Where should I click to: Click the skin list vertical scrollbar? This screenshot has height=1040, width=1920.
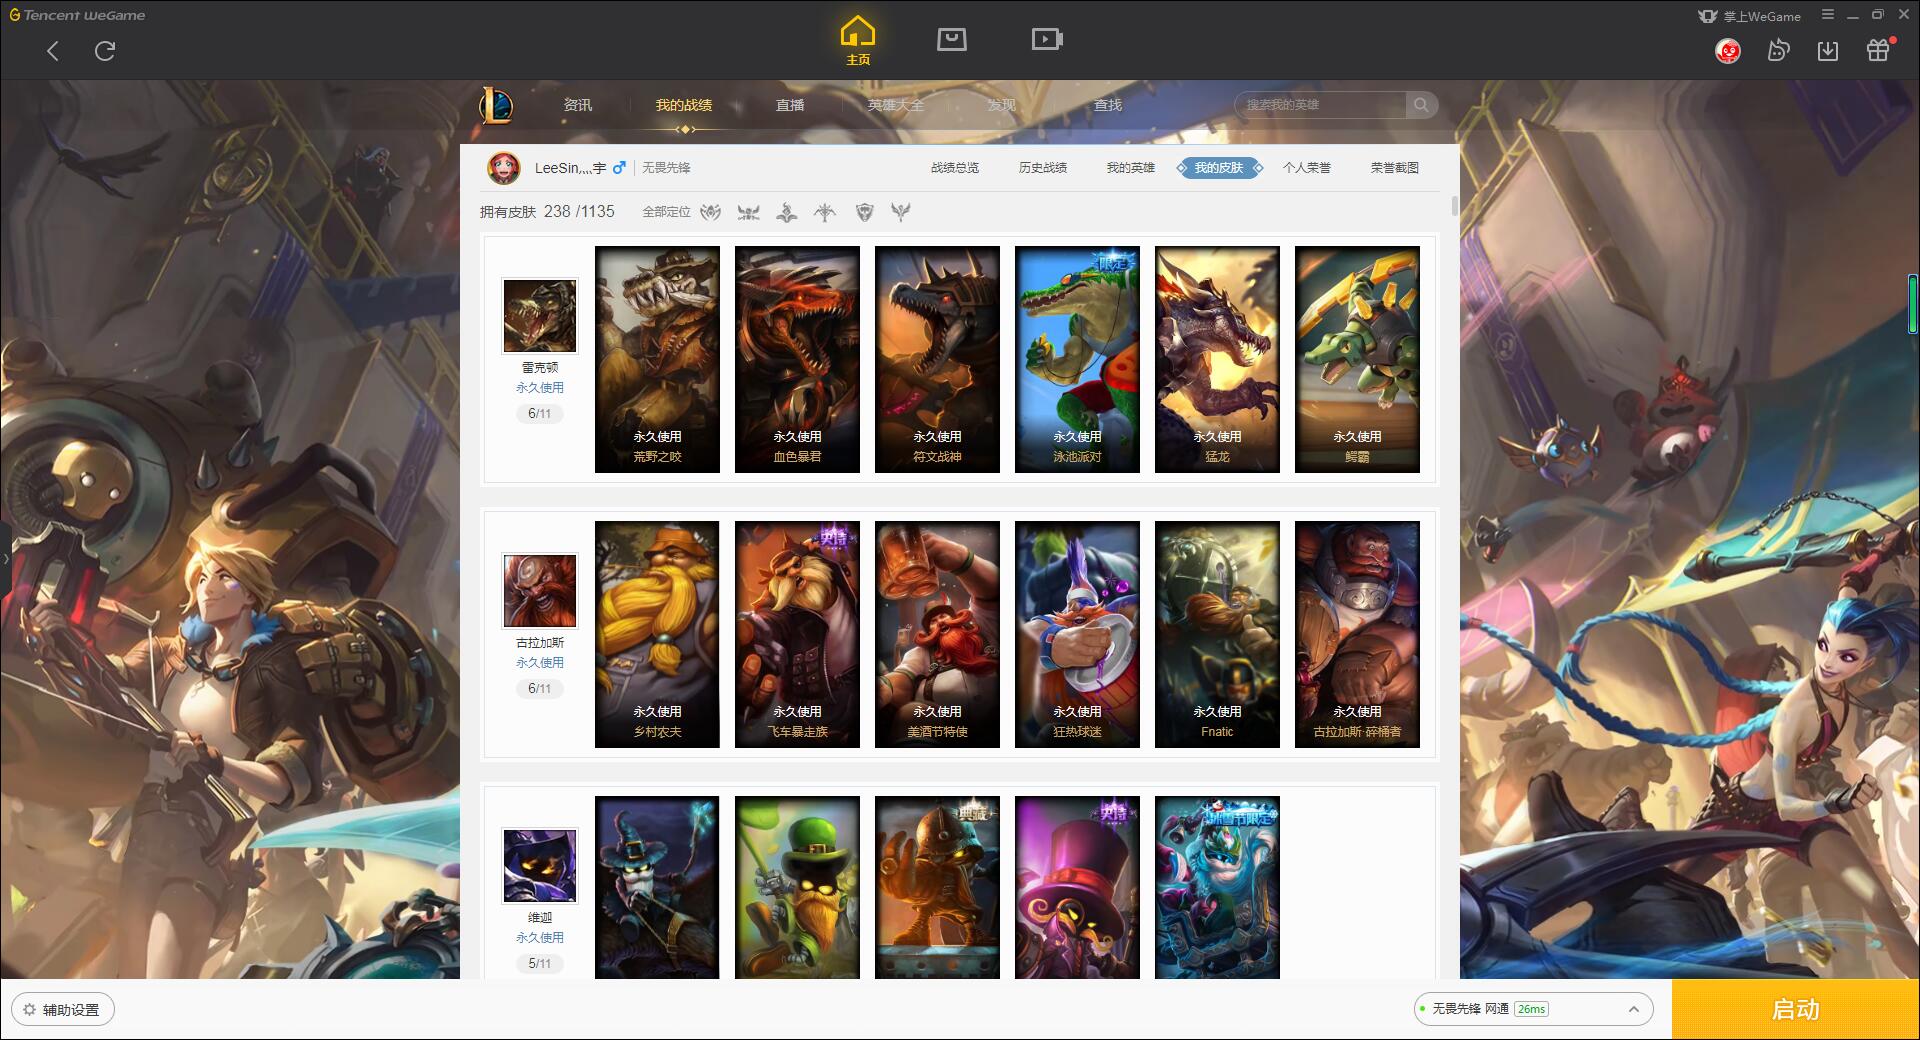(x=1454, y=206)
